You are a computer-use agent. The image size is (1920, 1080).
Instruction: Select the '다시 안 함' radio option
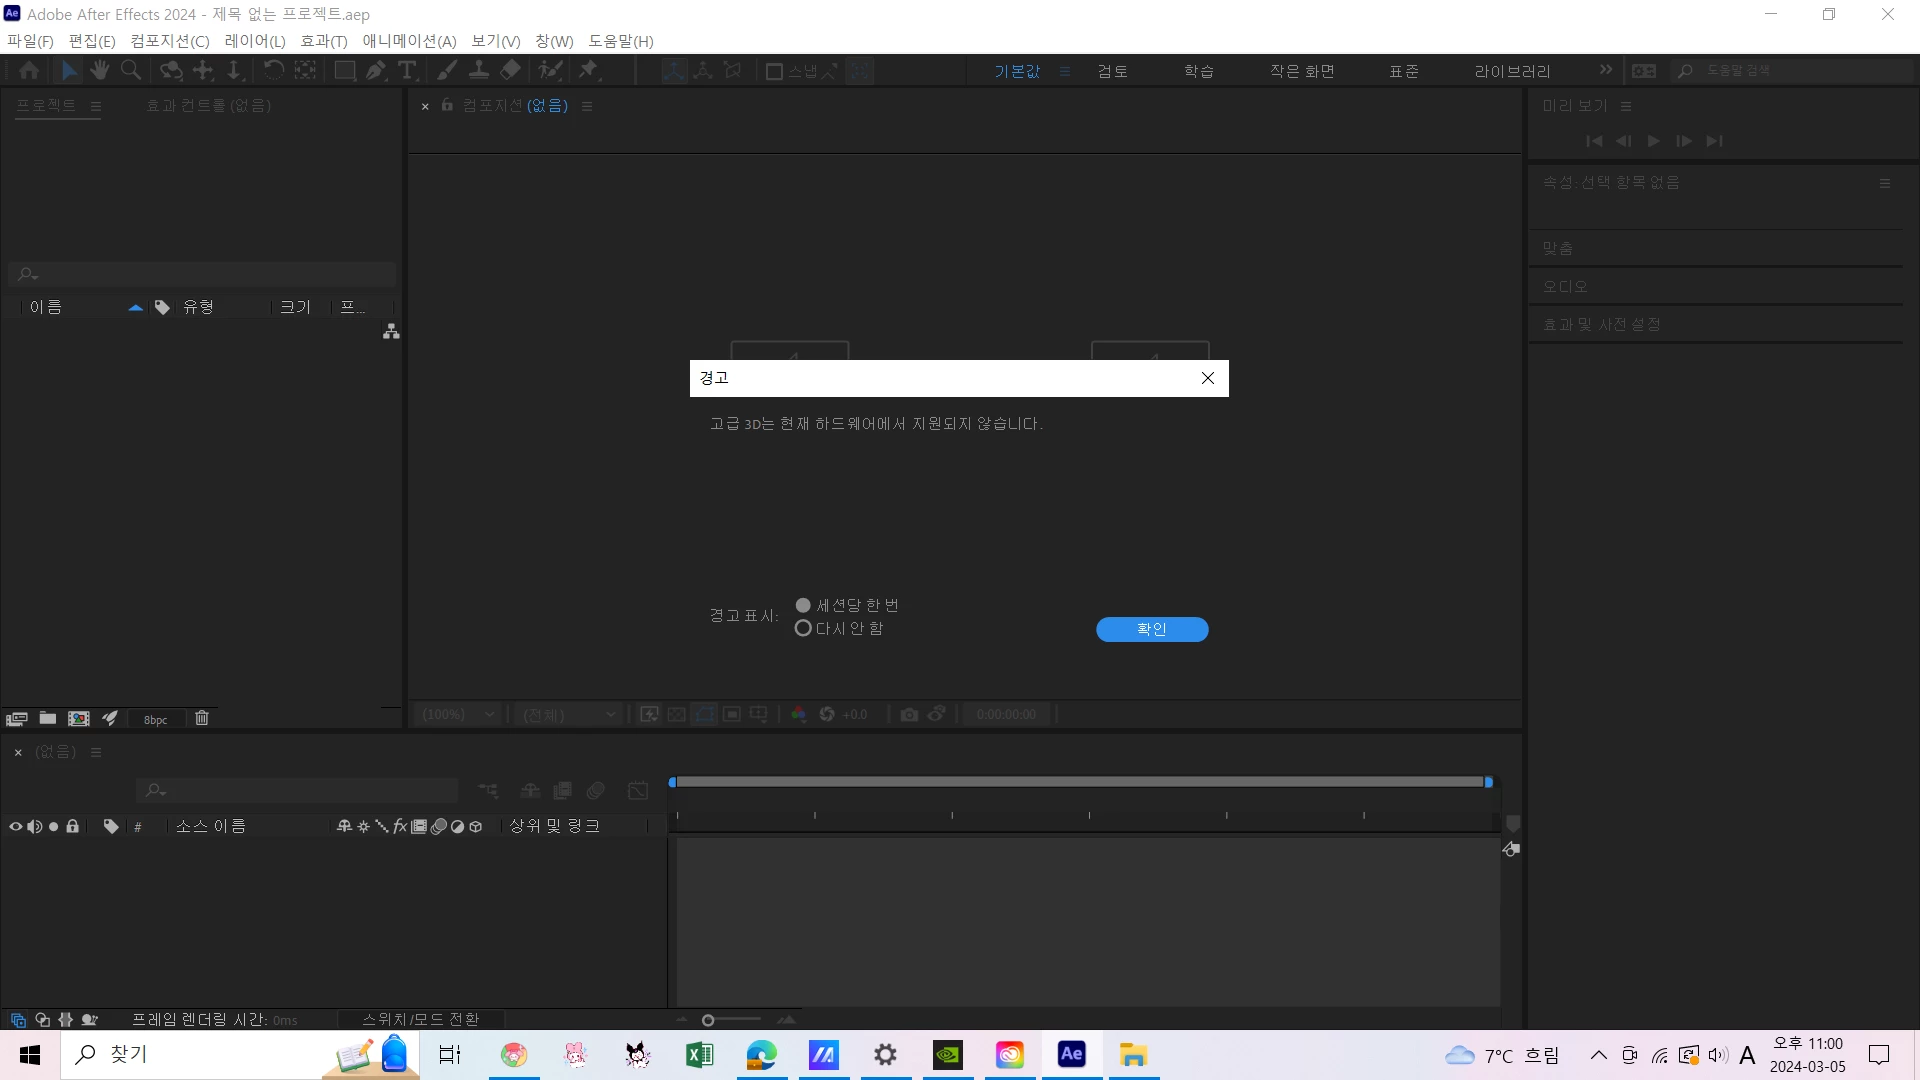[803, 628]
